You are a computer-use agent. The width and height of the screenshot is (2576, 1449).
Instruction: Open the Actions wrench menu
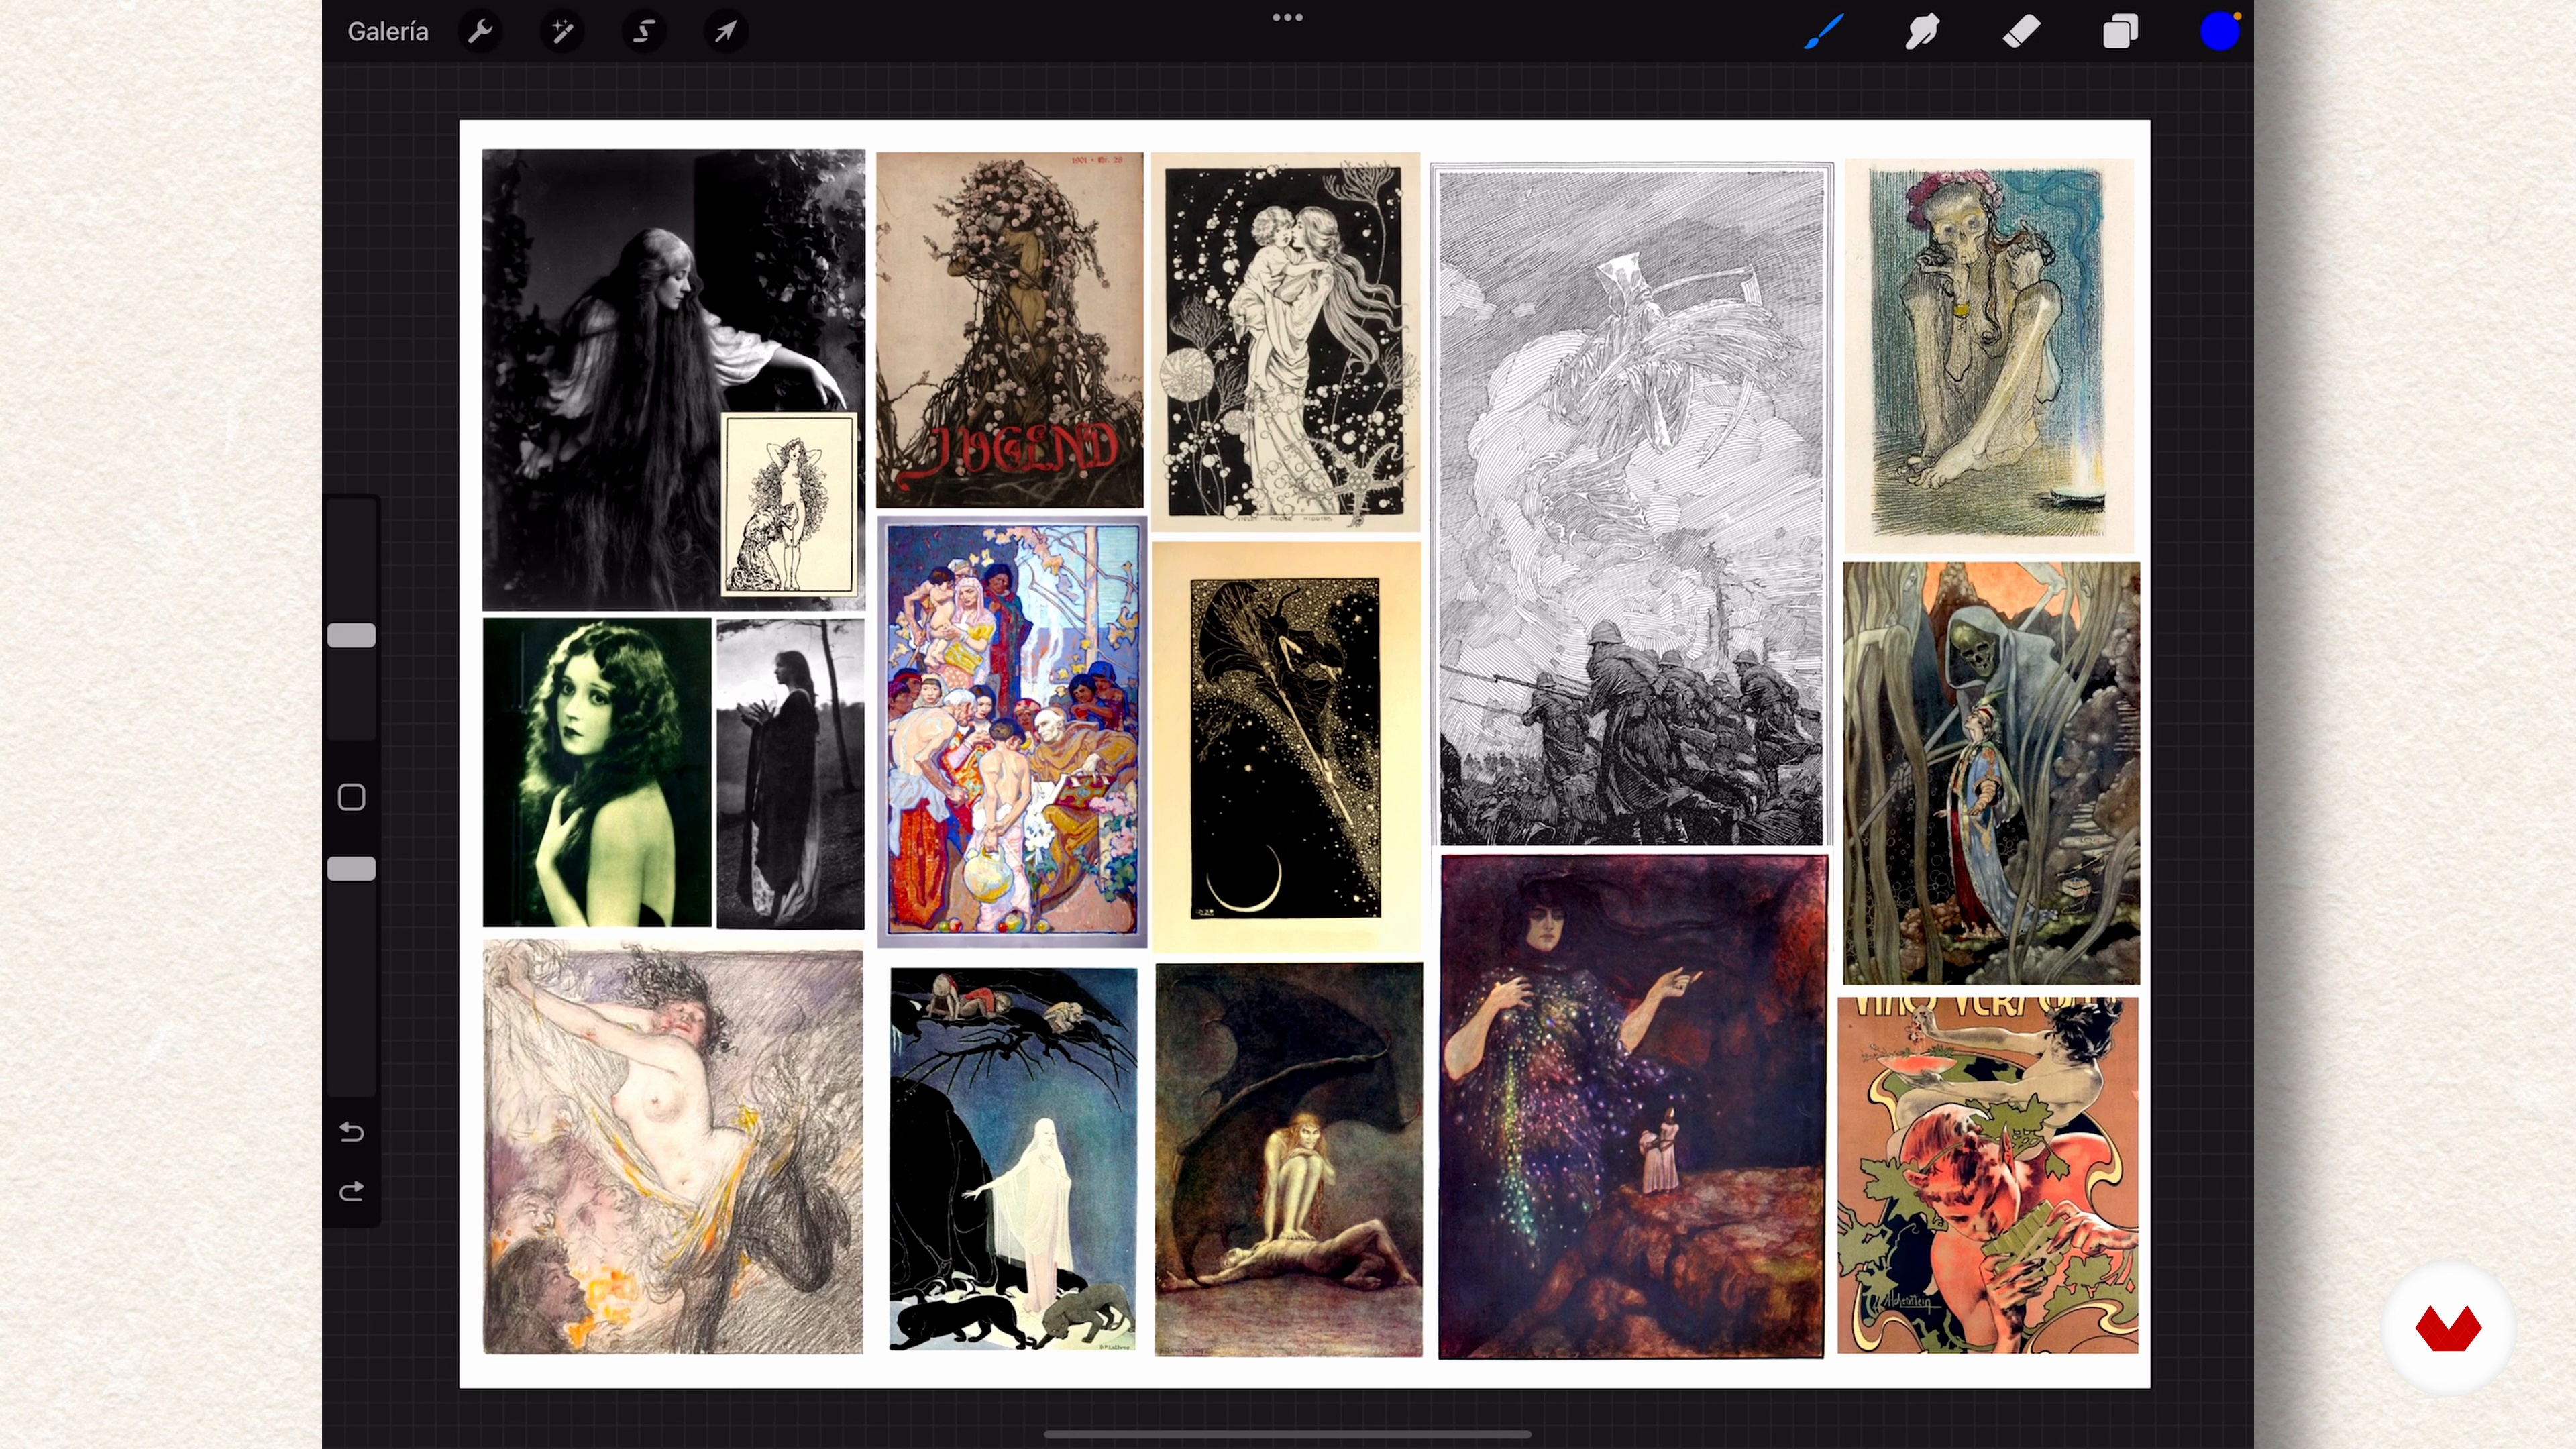click(x=480, y=31)
